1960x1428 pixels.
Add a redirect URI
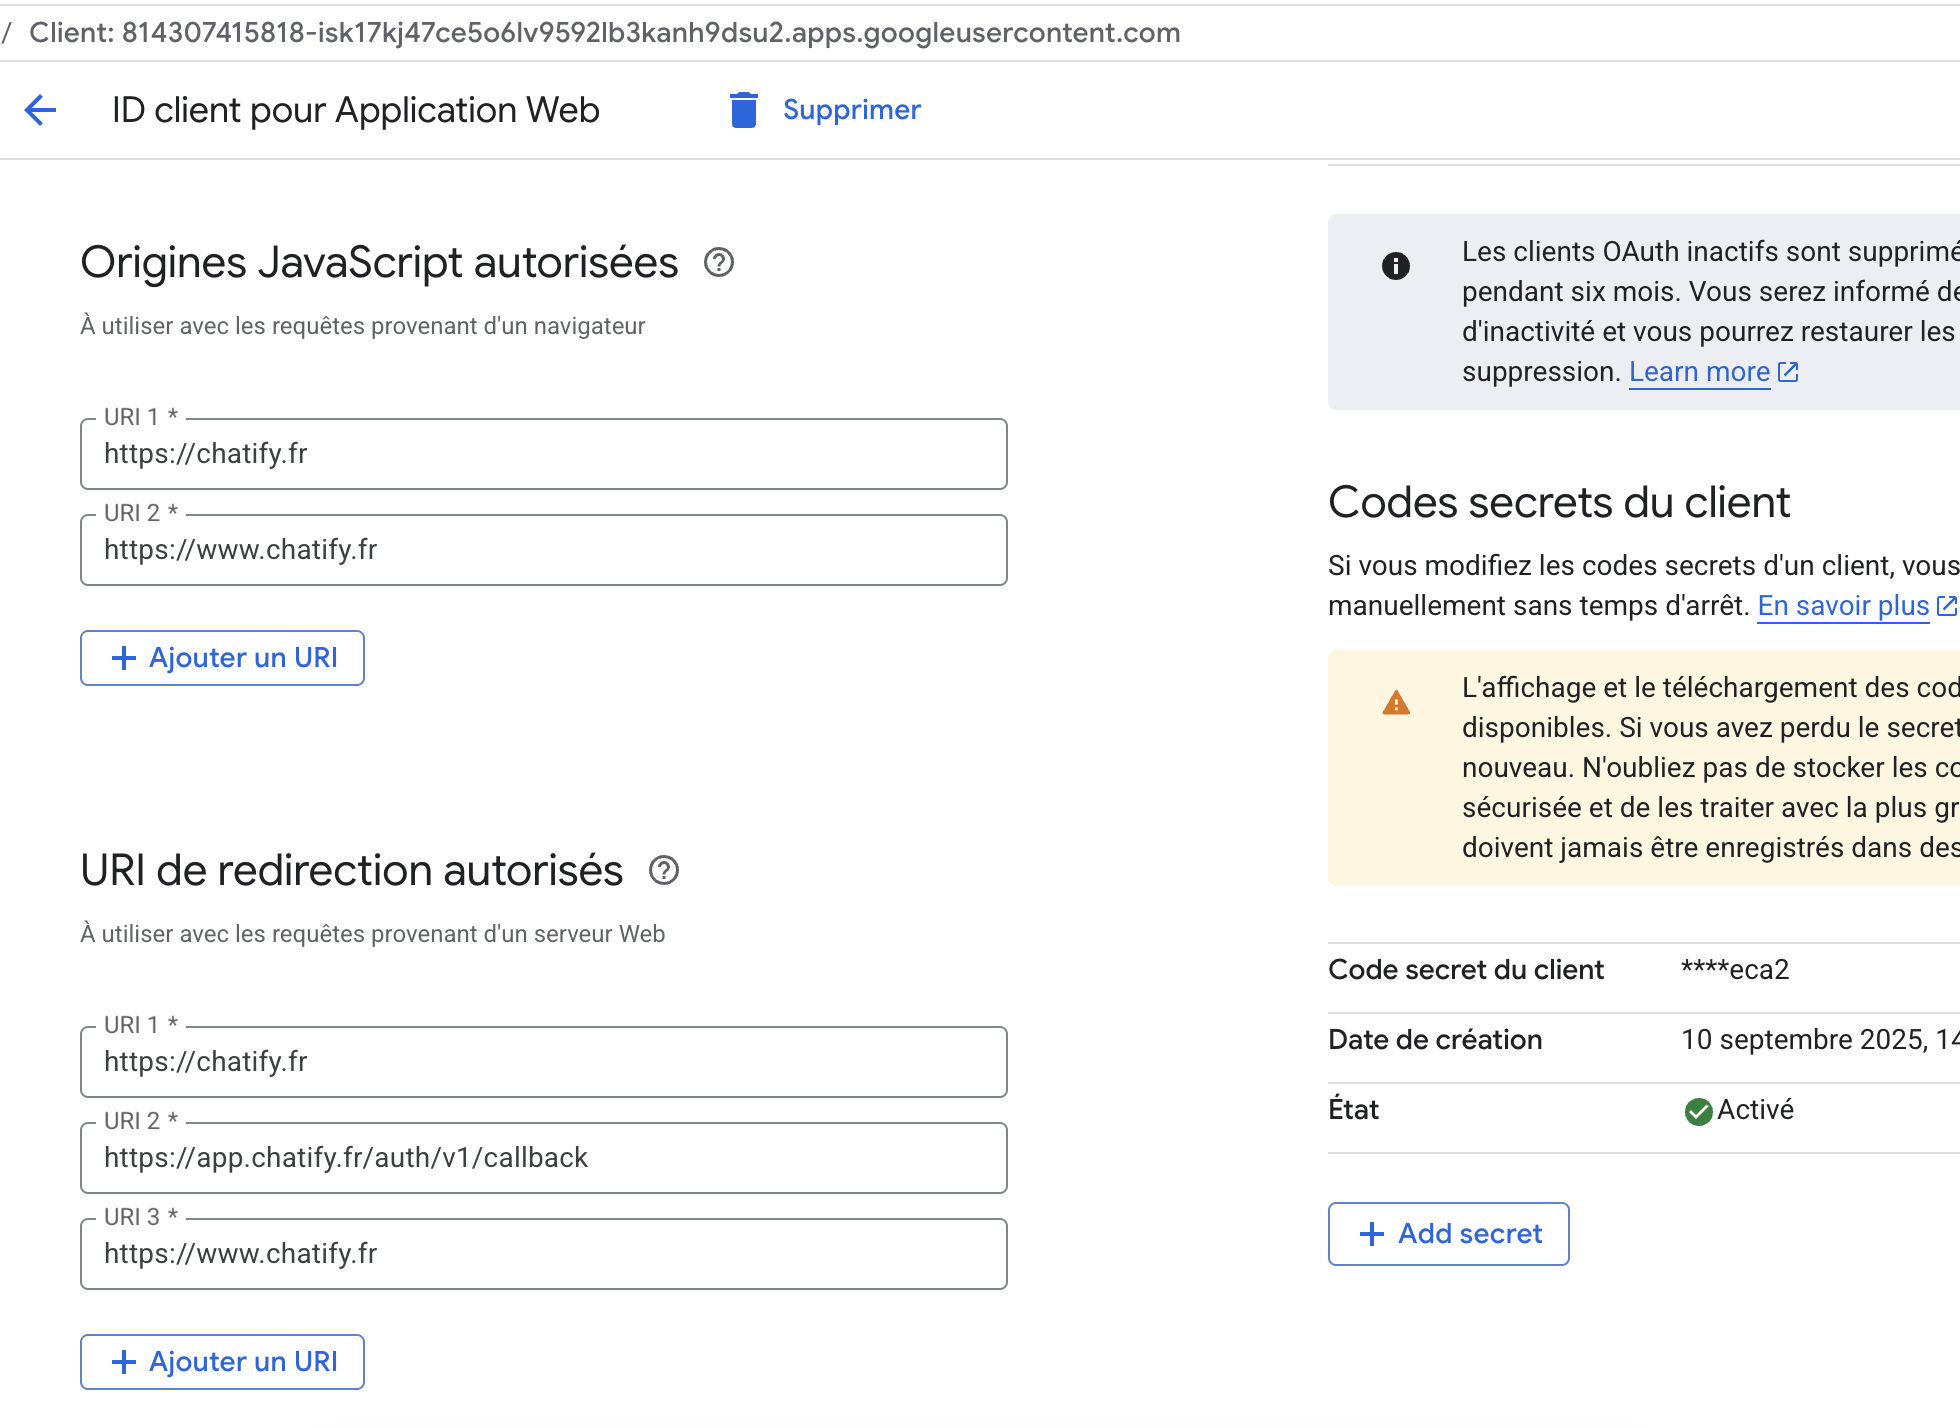click(x=222, y=1362)
